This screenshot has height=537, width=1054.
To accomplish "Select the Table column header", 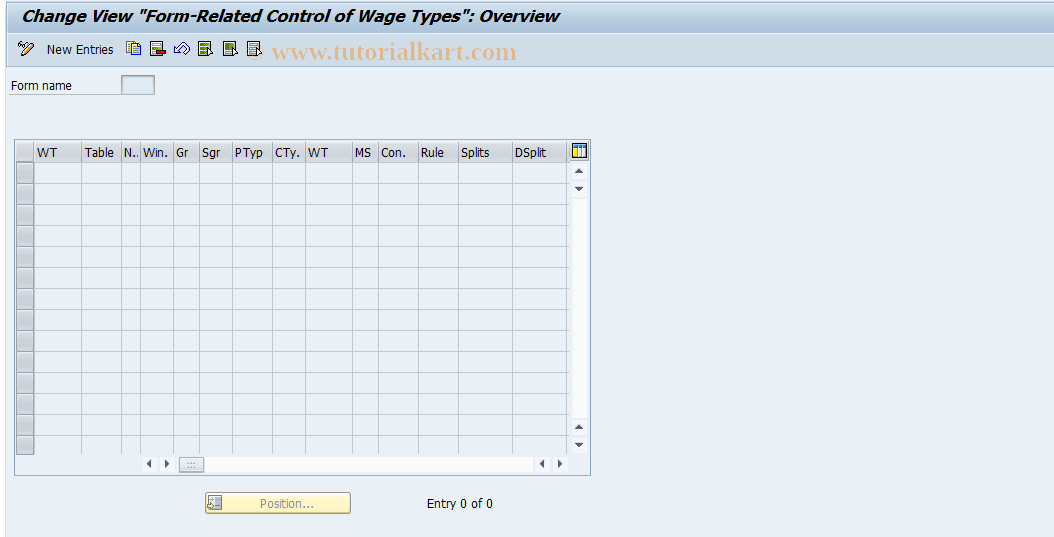I will 102,153.
